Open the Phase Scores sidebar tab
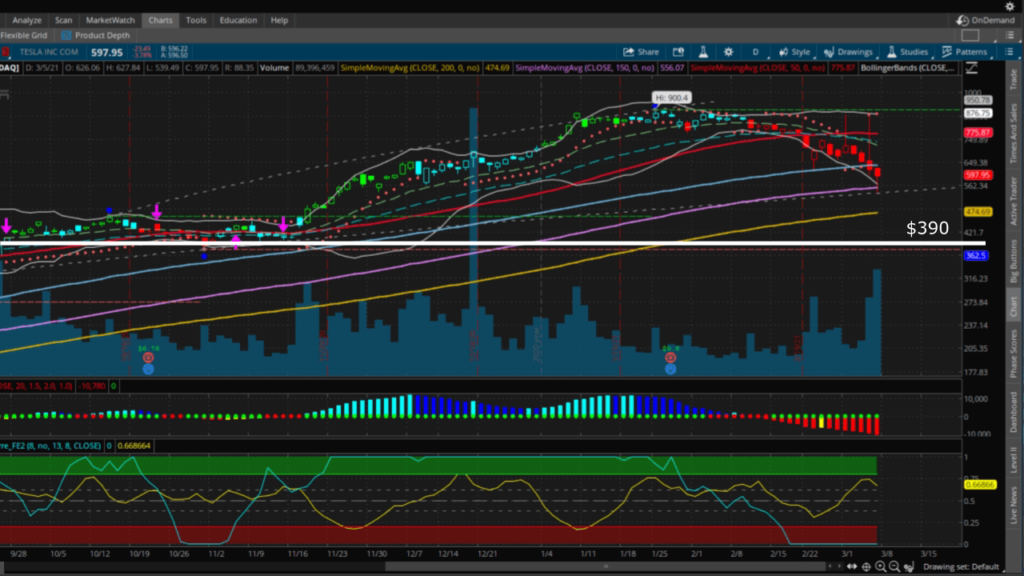The width and height of the screenshot is (1024, 576). pyautogui.click(x=1014, y=354)
